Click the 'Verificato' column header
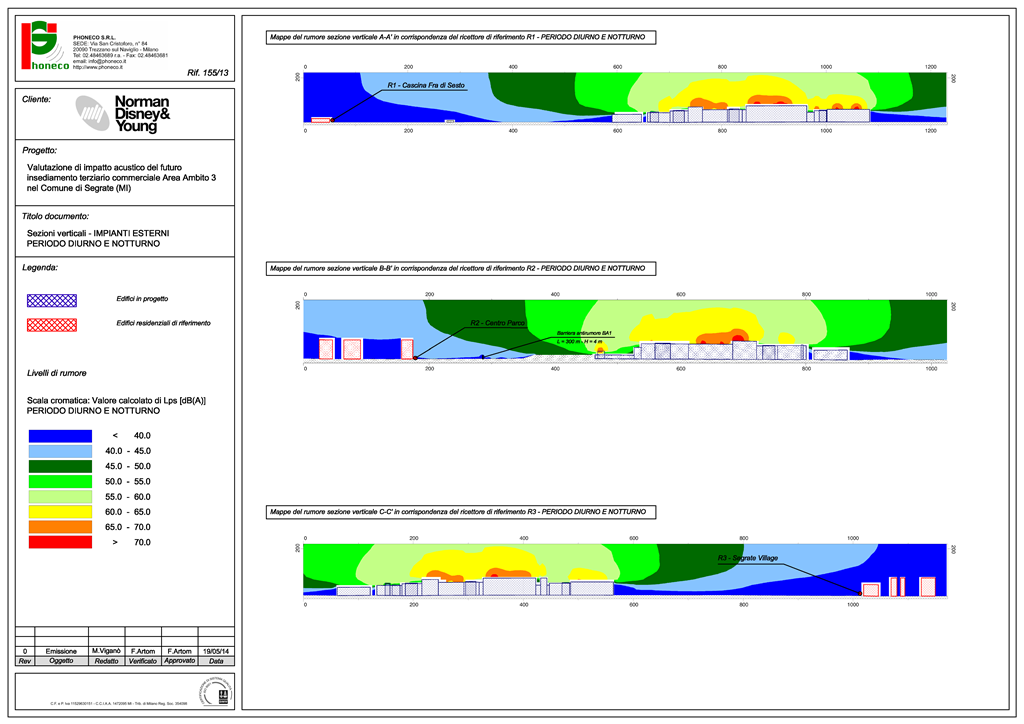The height and width of the screenshot is (724, 1024). click(x=143, y=661)
